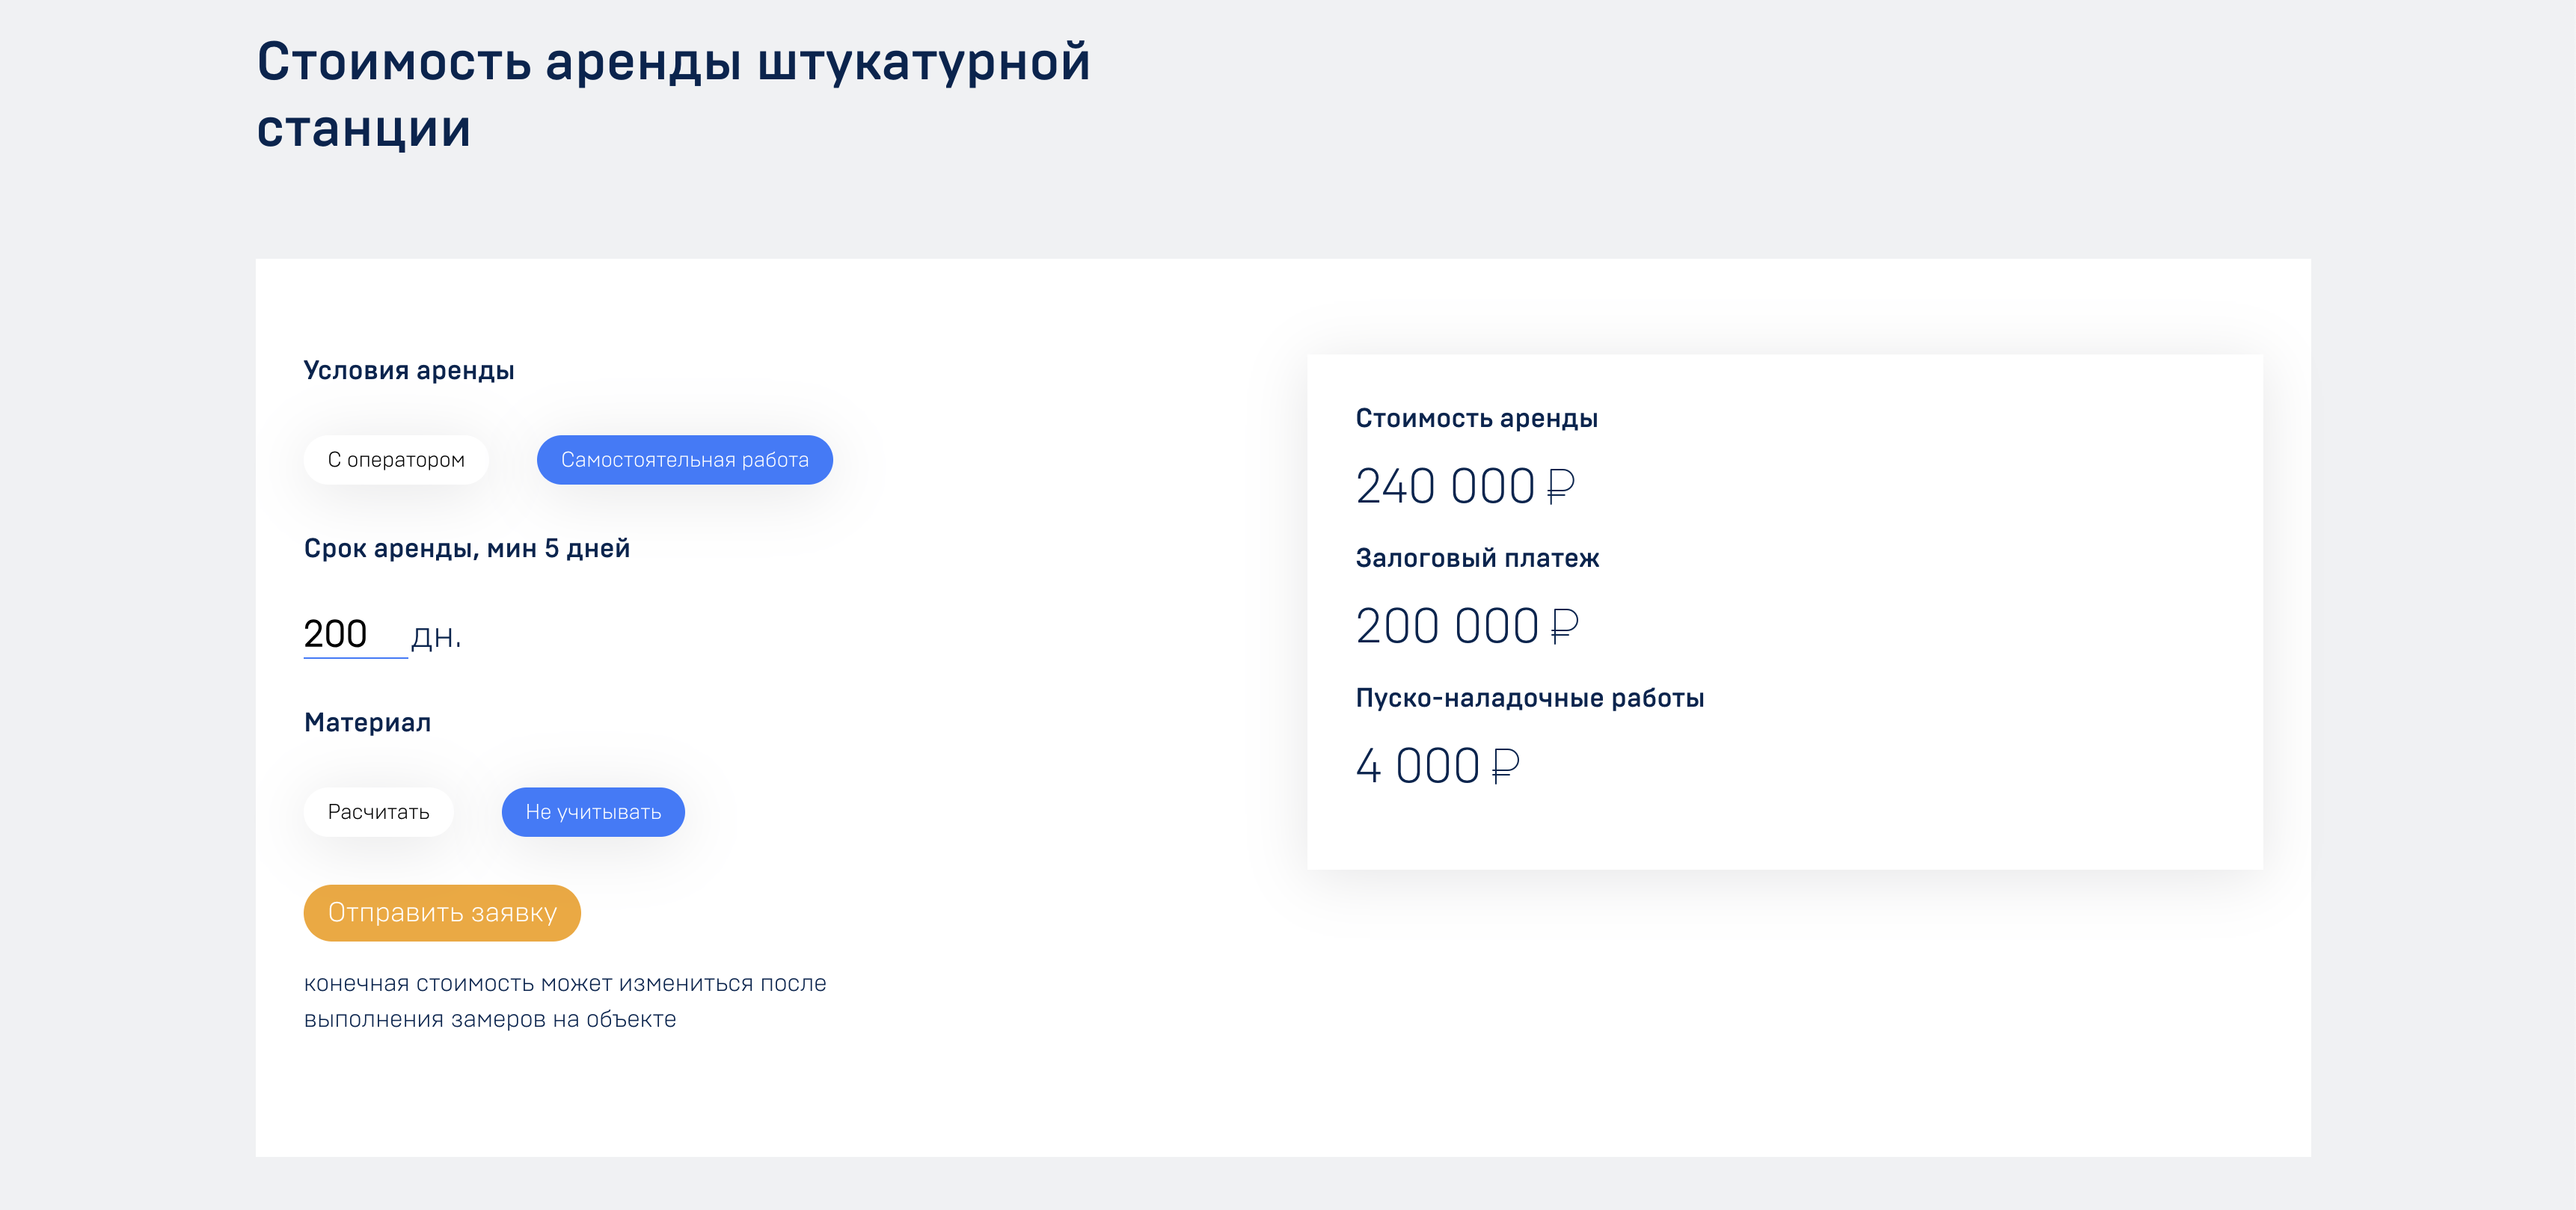Click the ruble sign after 240 000
The height and width of the screenshot is (1210, 2576).
[x=1560, y=487]
